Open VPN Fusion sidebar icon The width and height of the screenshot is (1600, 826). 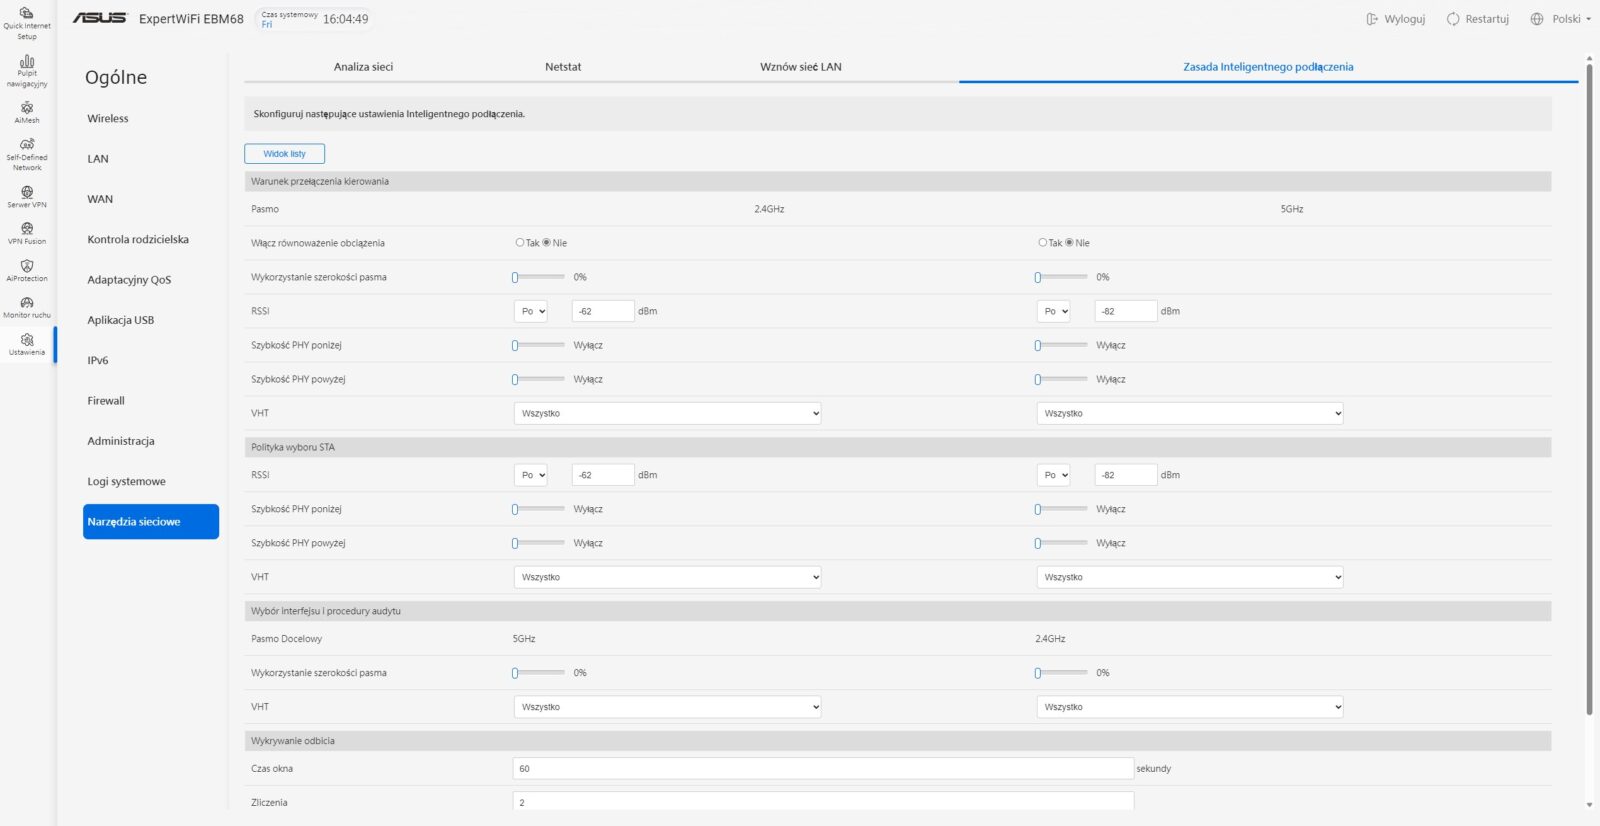27,229
